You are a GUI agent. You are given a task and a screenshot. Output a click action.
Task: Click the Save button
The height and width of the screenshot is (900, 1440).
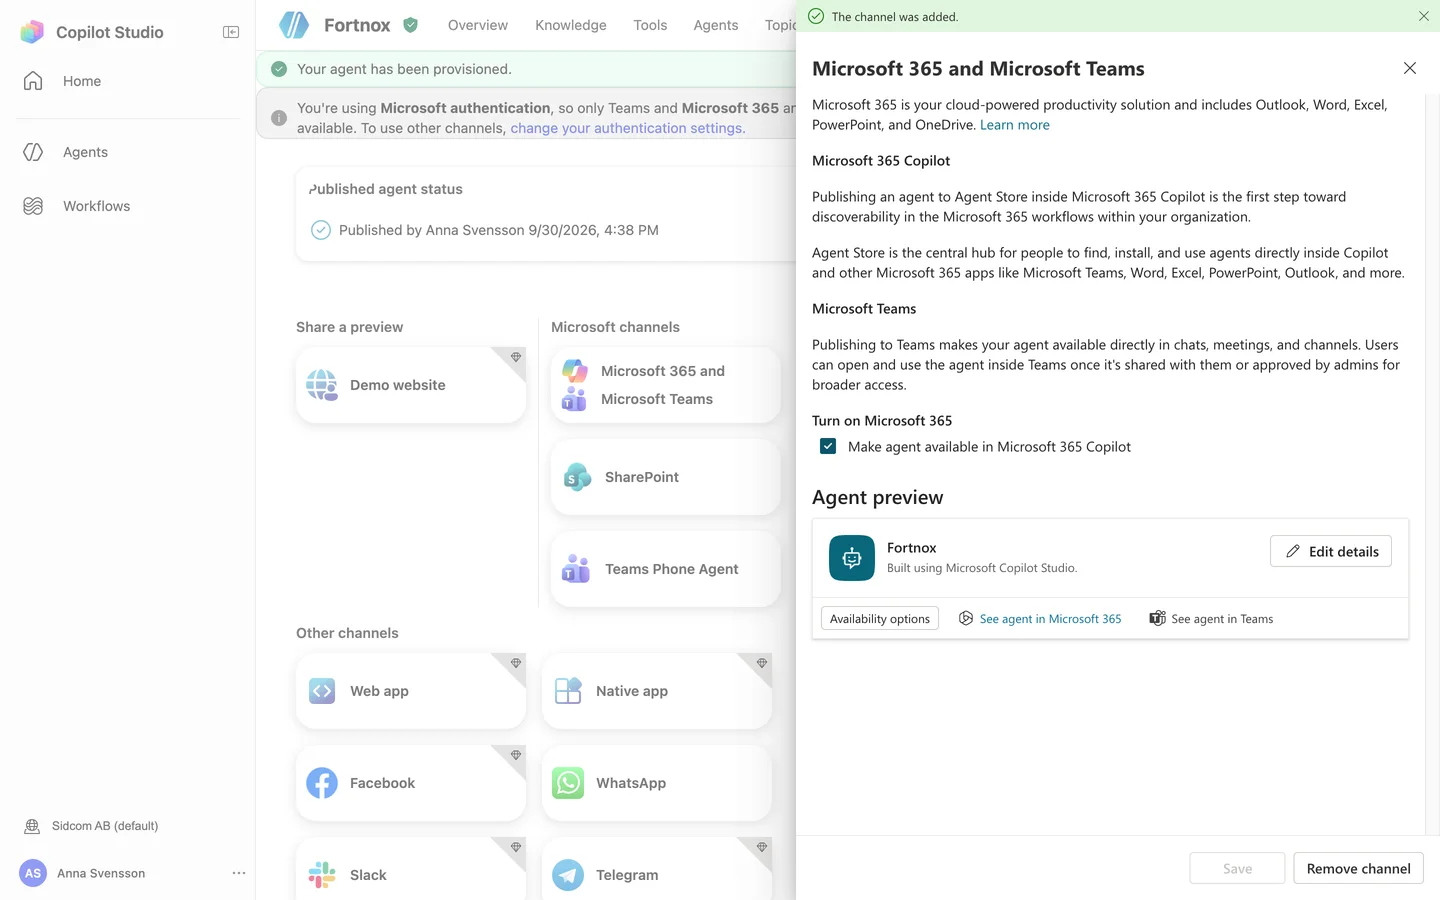pos(1238,868)
